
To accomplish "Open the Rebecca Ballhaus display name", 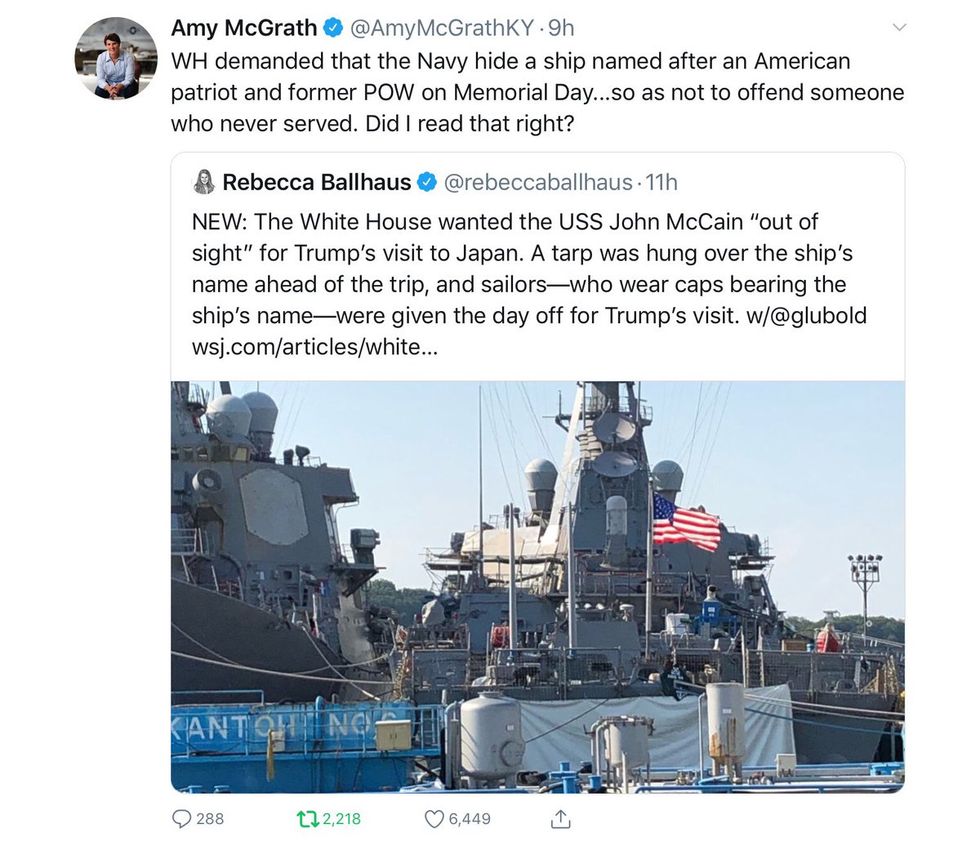I will click(316, 182).
